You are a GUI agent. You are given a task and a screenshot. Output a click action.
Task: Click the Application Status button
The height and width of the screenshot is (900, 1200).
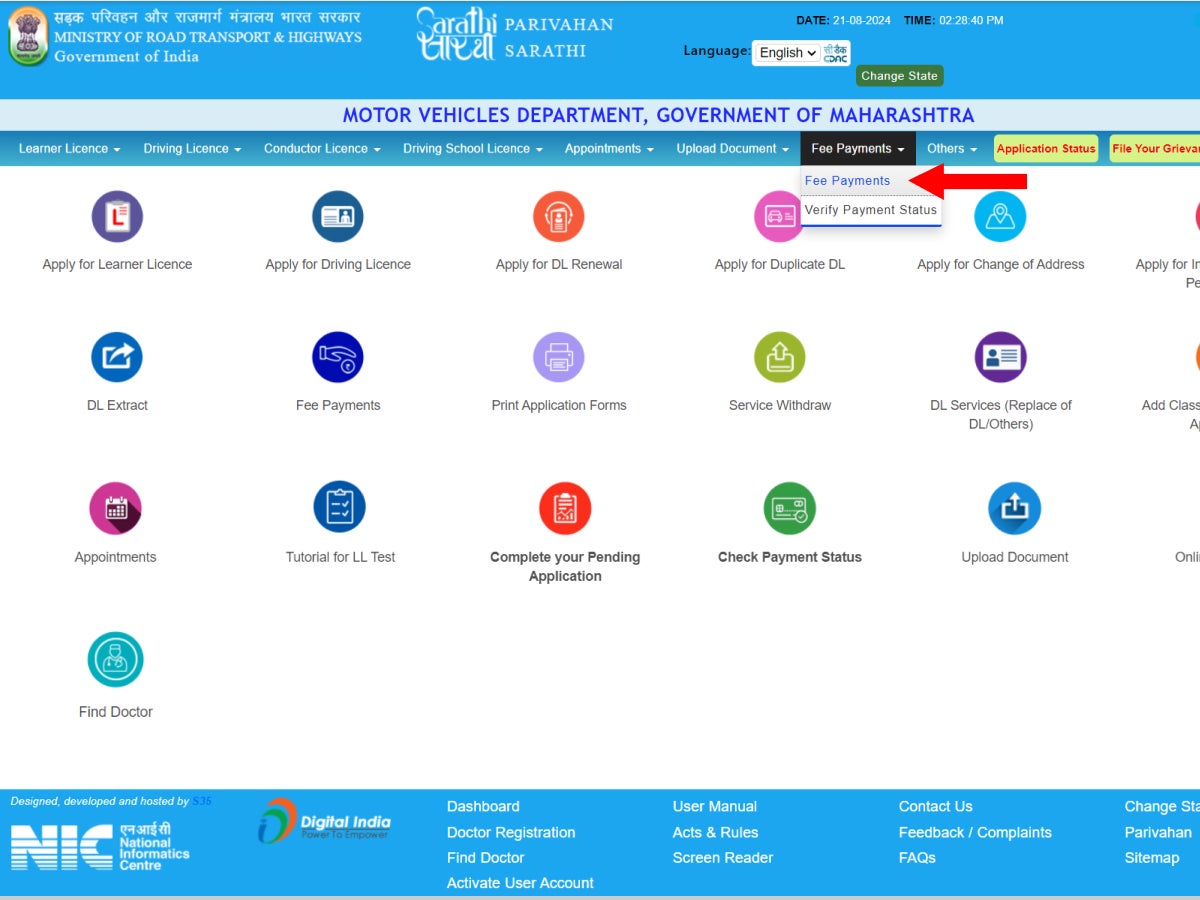coord(1045,149)
